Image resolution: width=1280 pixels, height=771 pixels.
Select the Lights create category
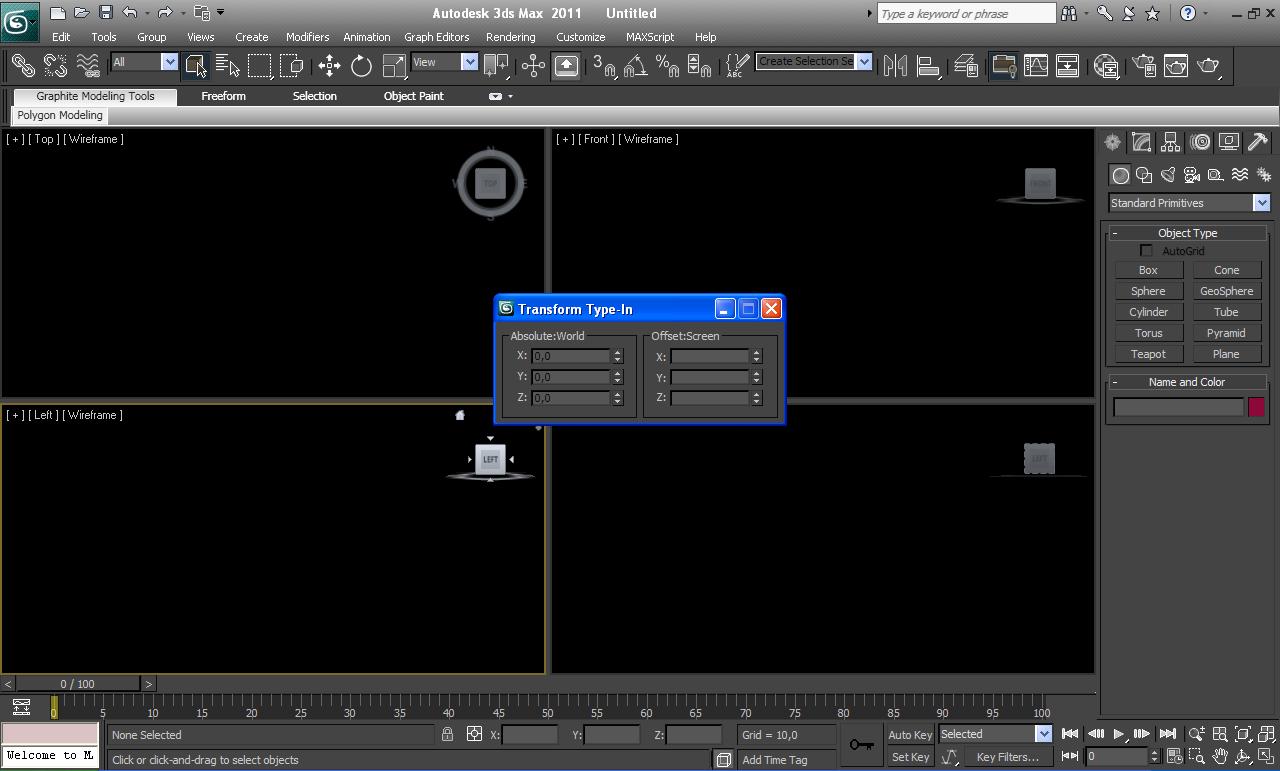point(1168,175)
